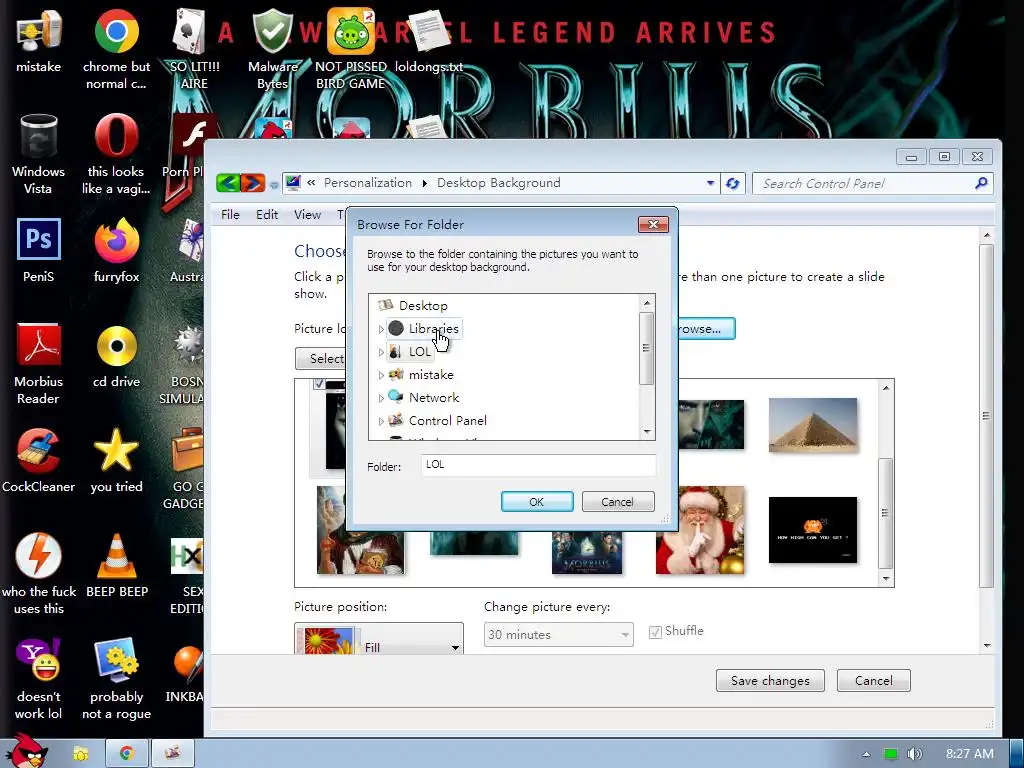The width and height of the screenshot is (1024, 768).
Task: Select Desktop in the folder tree
Action: [423, 306]
